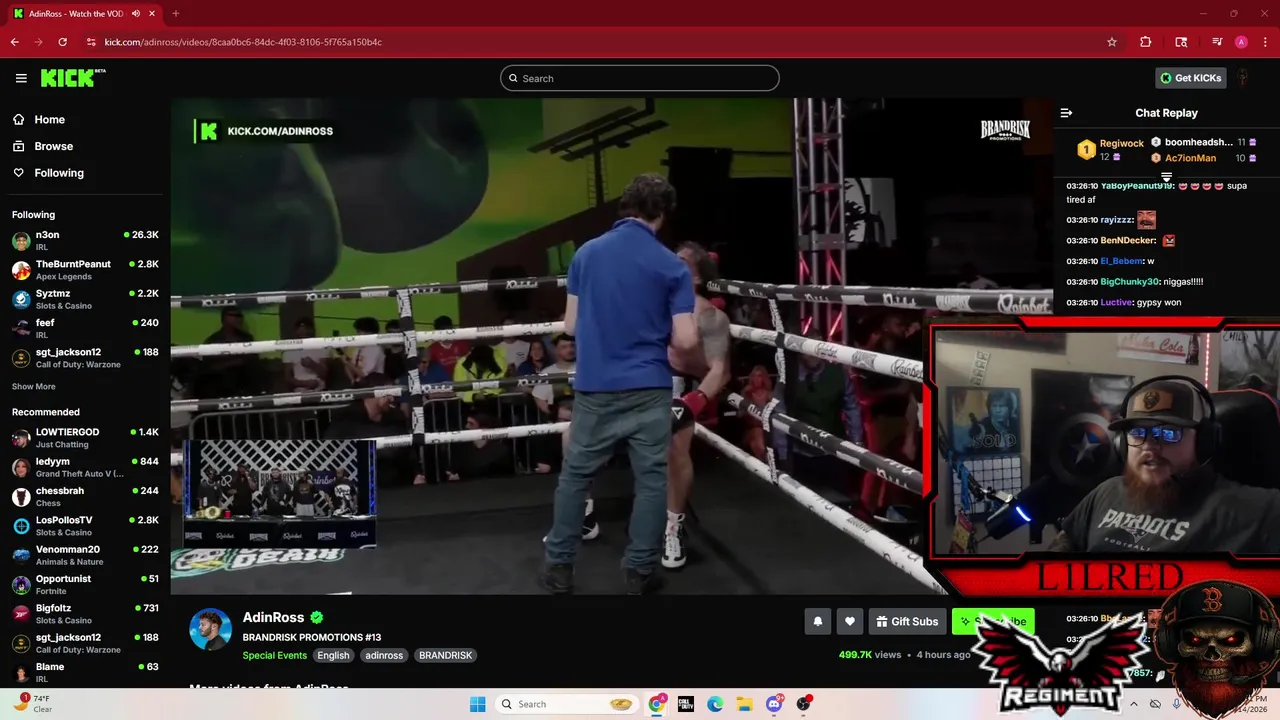
Task: Open the Kick hamburger sidebar menu
Action: pos(21,78)
